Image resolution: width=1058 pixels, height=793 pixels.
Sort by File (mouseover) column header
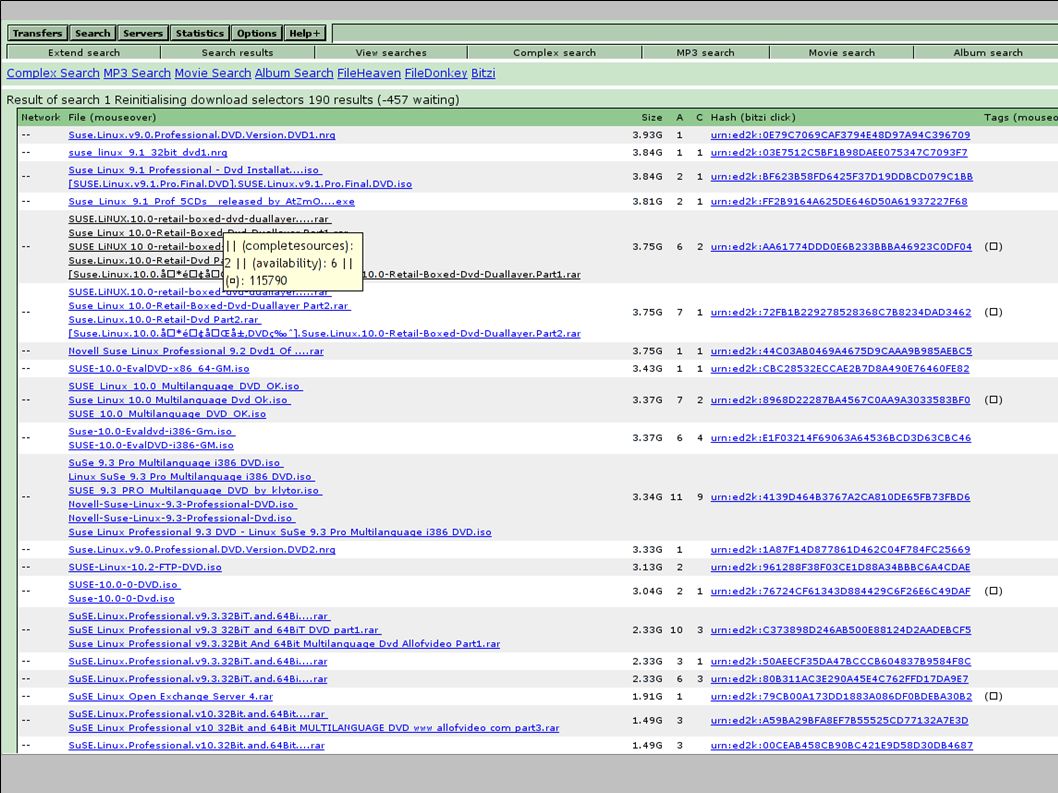(x=112, y=117)
